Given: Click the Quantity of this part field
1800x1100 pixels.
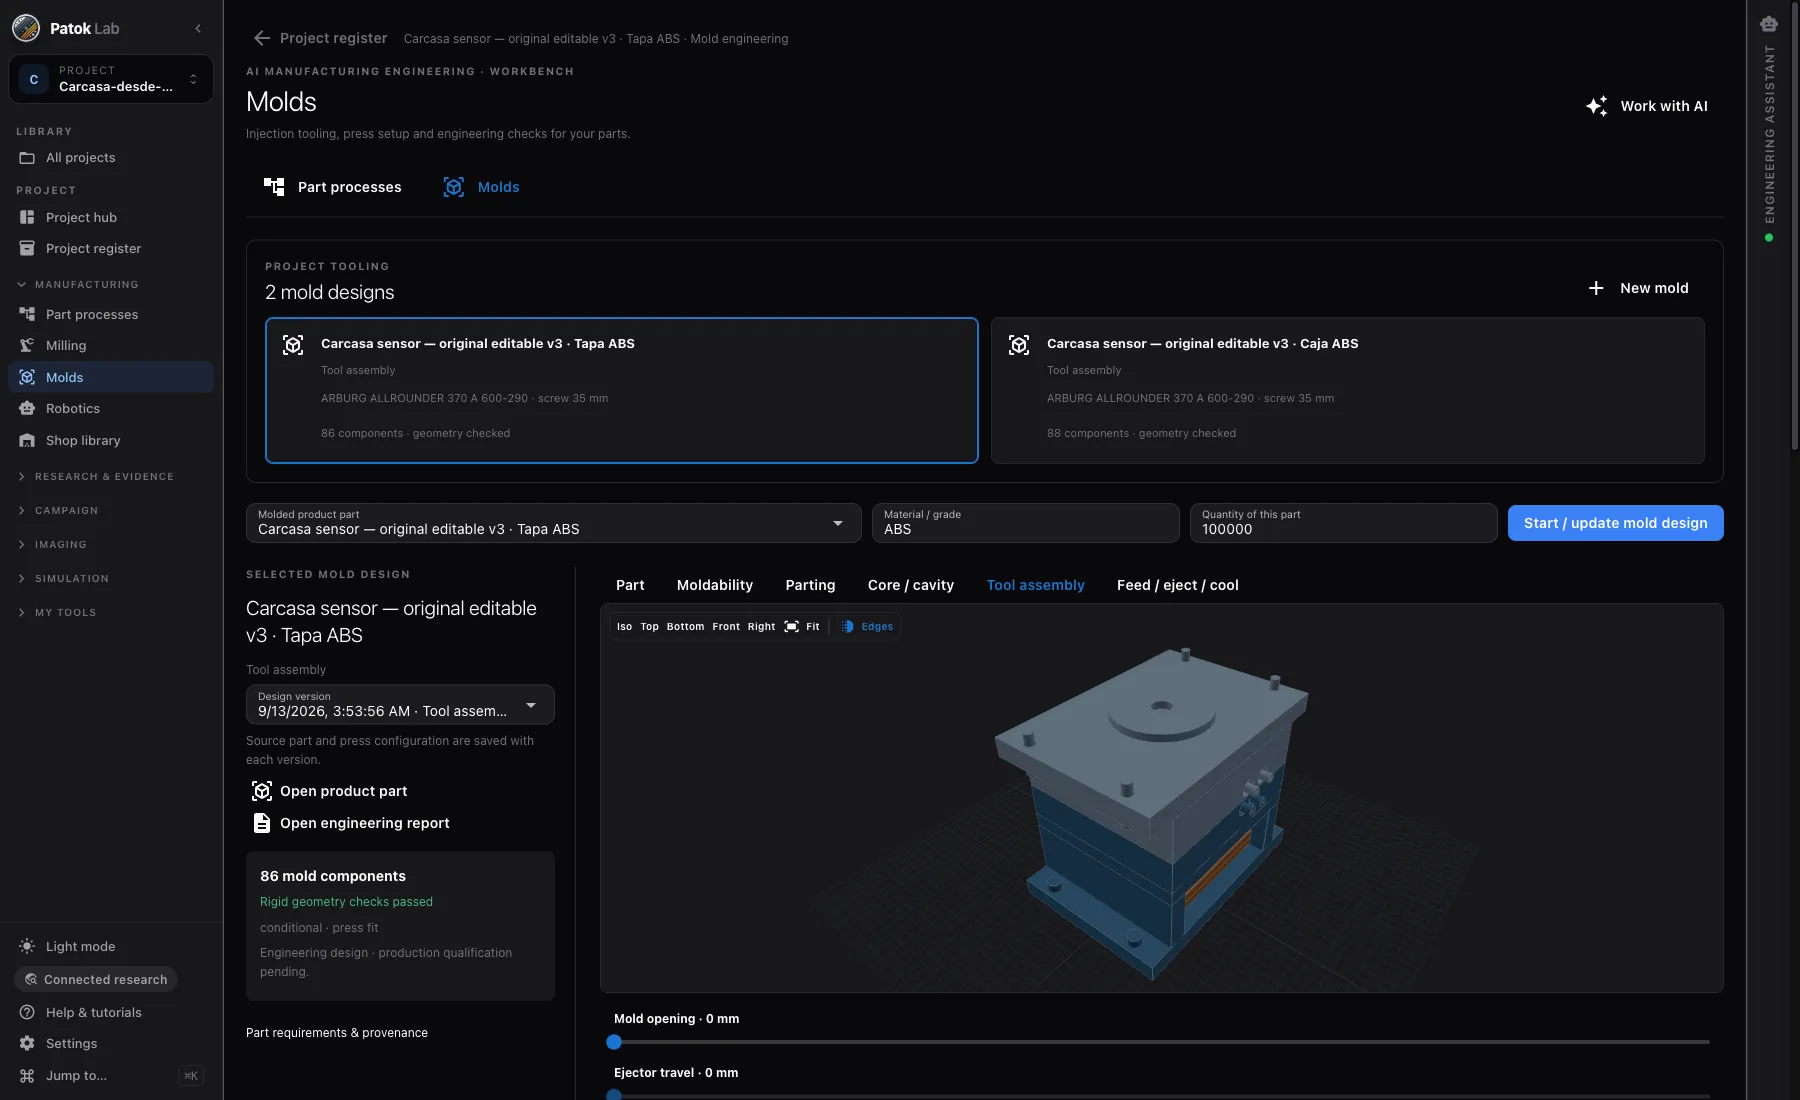Looking at the screenshot, I should [1343, 523].
